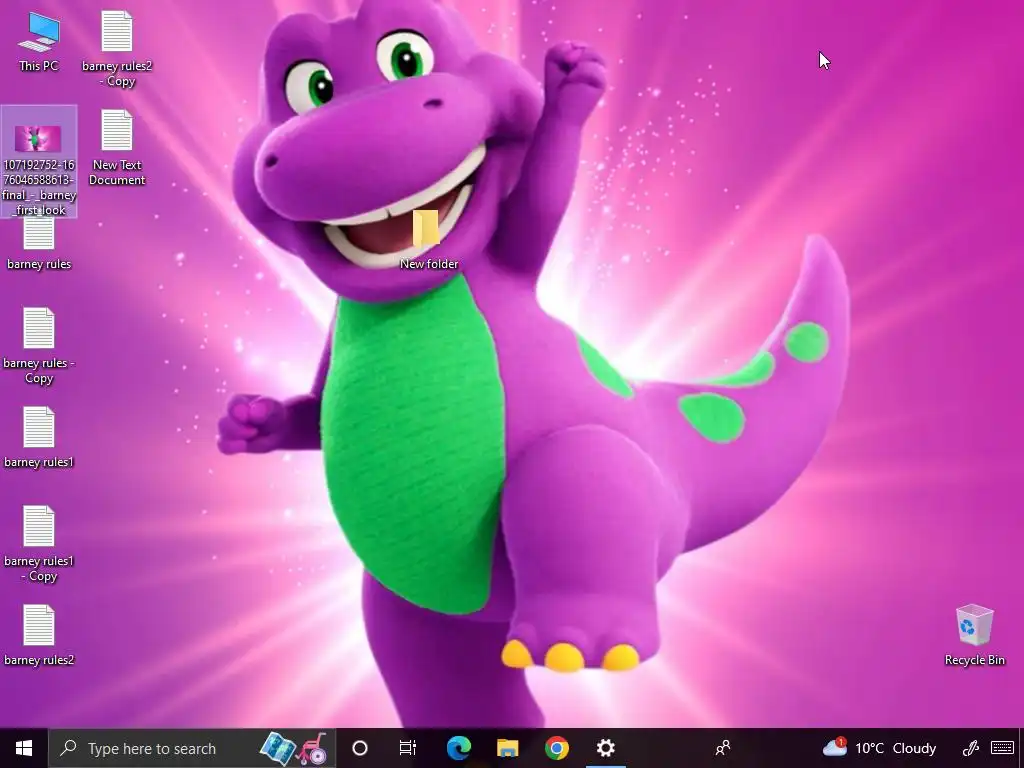The width and height of the screenshot is (1024, 768).
Task: Select the Recycle Bin icon
Action: 974,635
